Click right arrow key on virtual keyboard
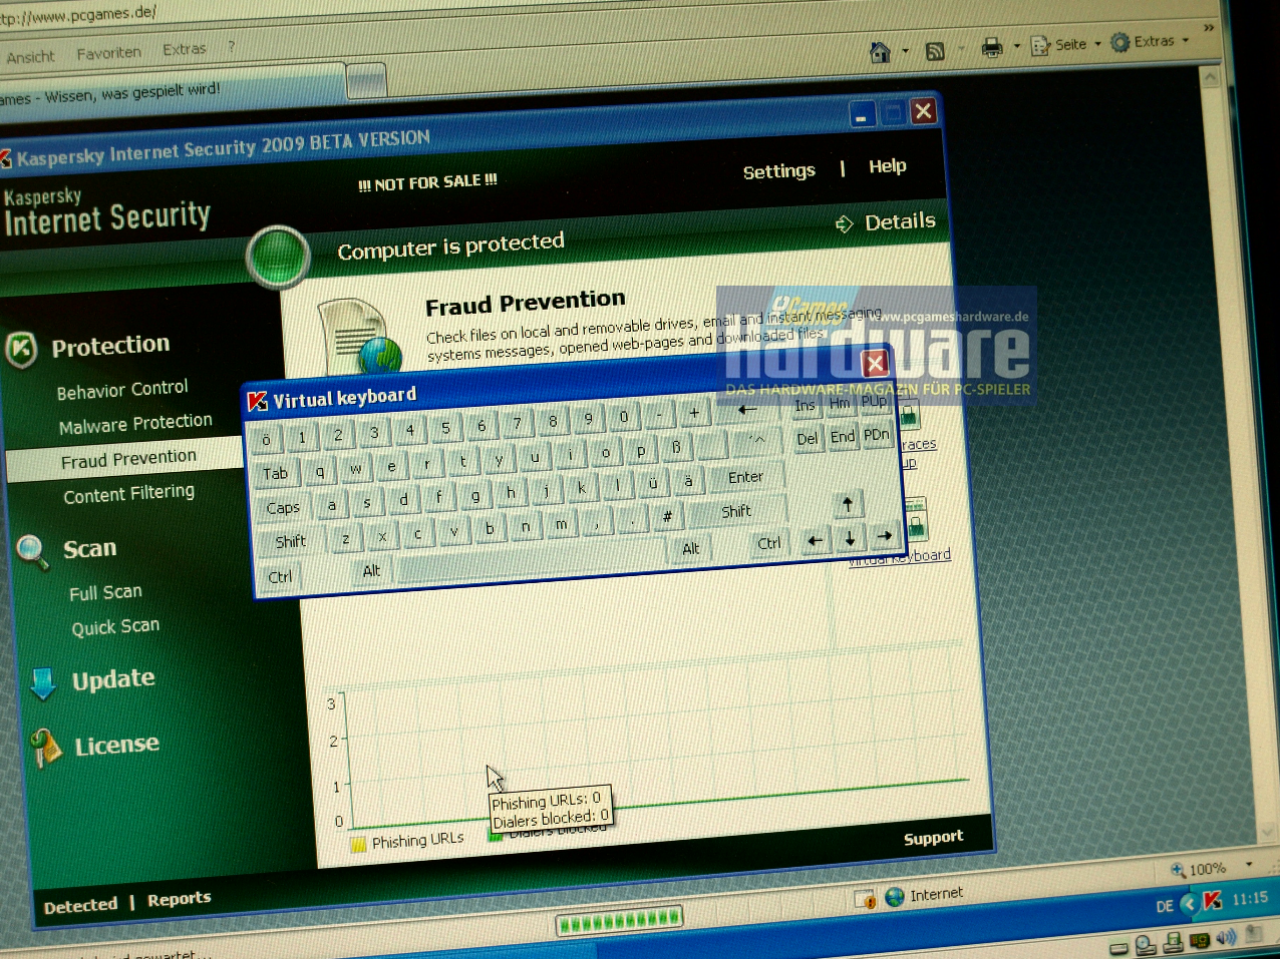 883,536
